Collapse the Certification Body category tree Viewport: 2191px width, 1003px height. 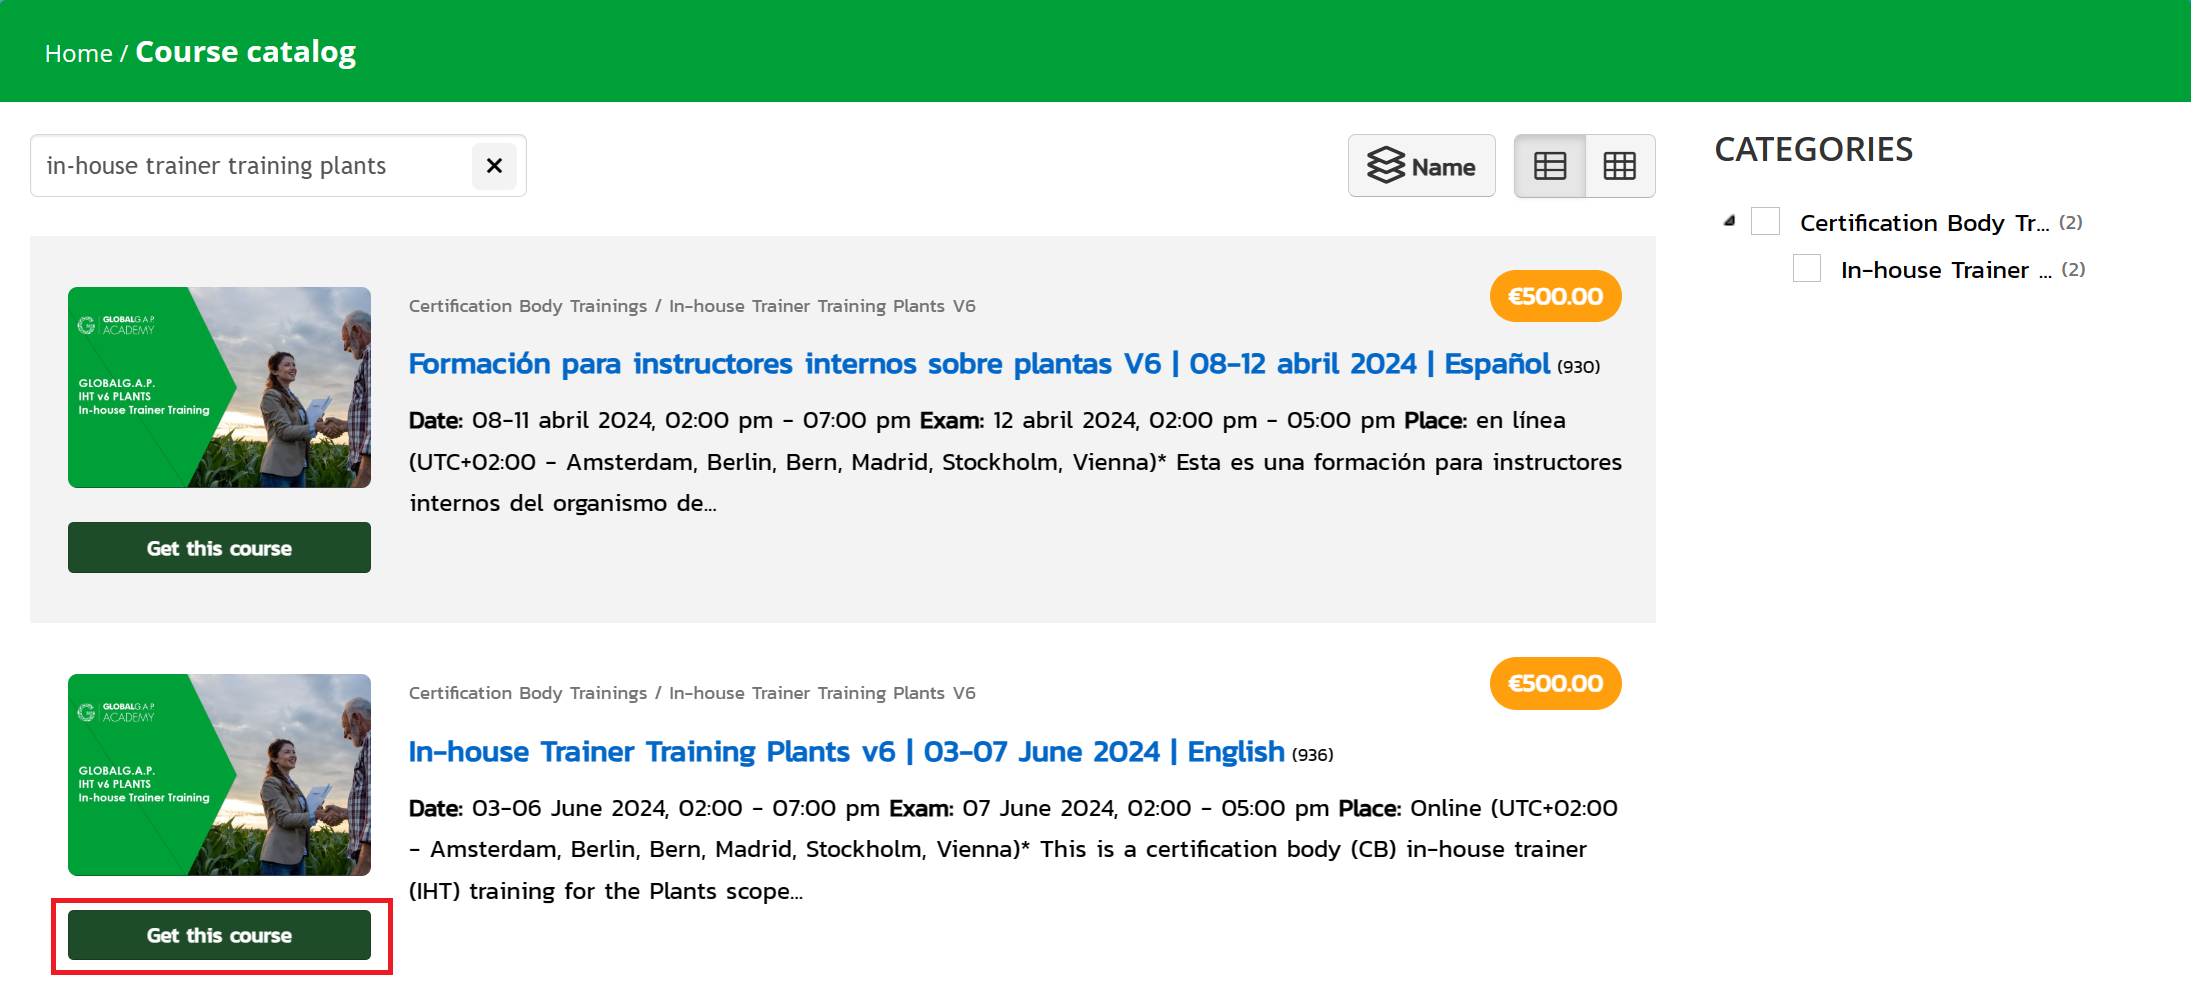1729,221
